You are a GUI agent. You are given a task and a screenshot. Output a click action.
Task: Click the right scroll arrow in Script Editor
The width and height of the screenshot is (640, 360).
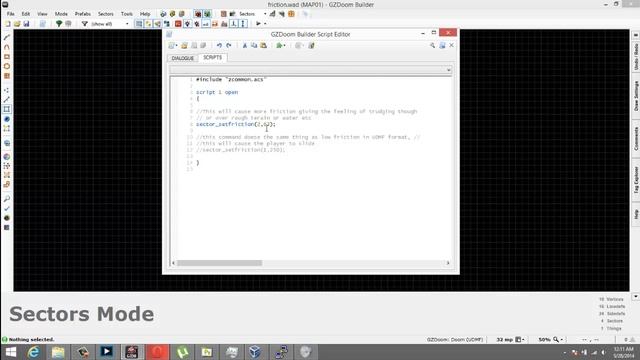pos(448,263)
